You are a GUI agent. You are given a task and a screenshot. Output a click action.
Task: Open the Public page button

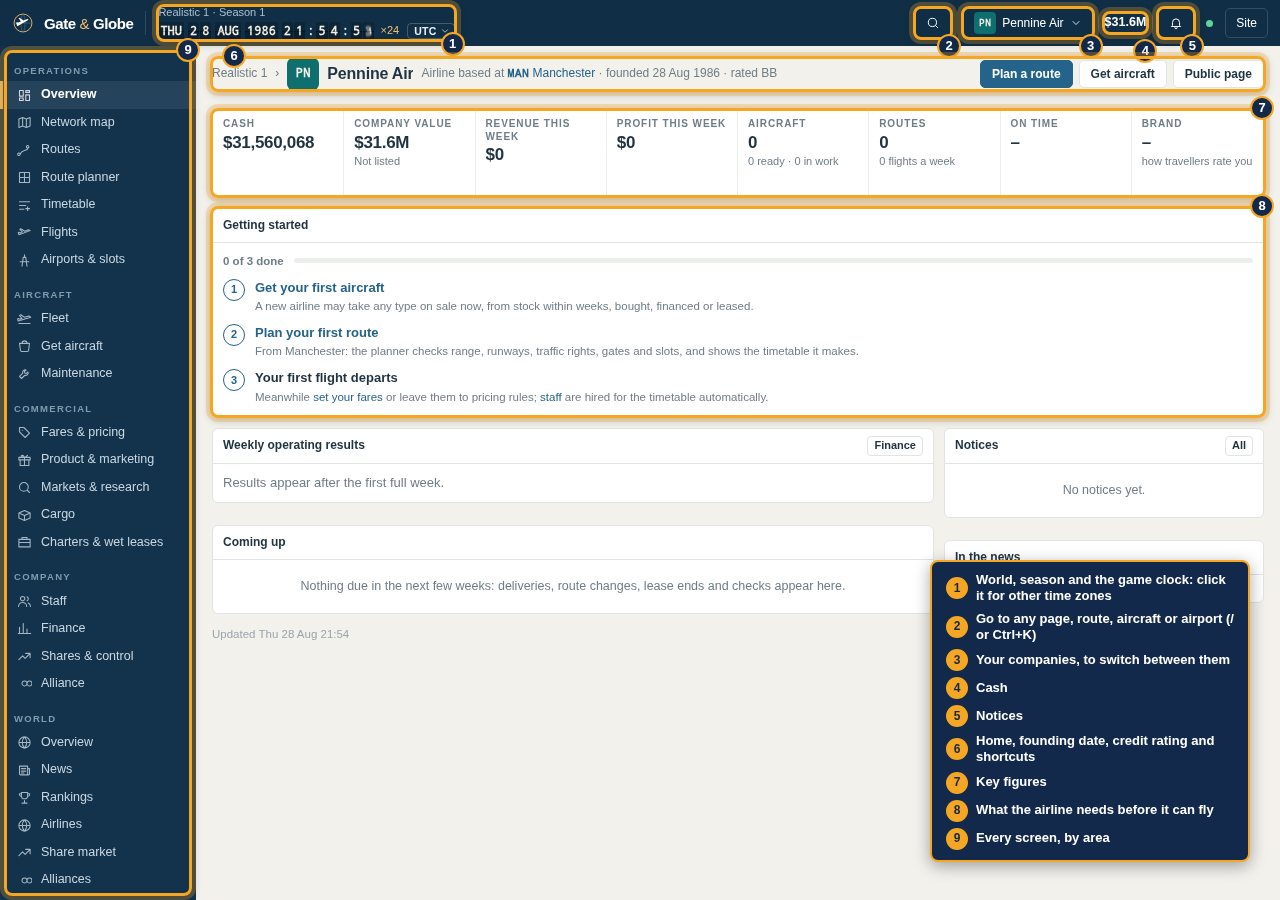tap(1218, 74)
